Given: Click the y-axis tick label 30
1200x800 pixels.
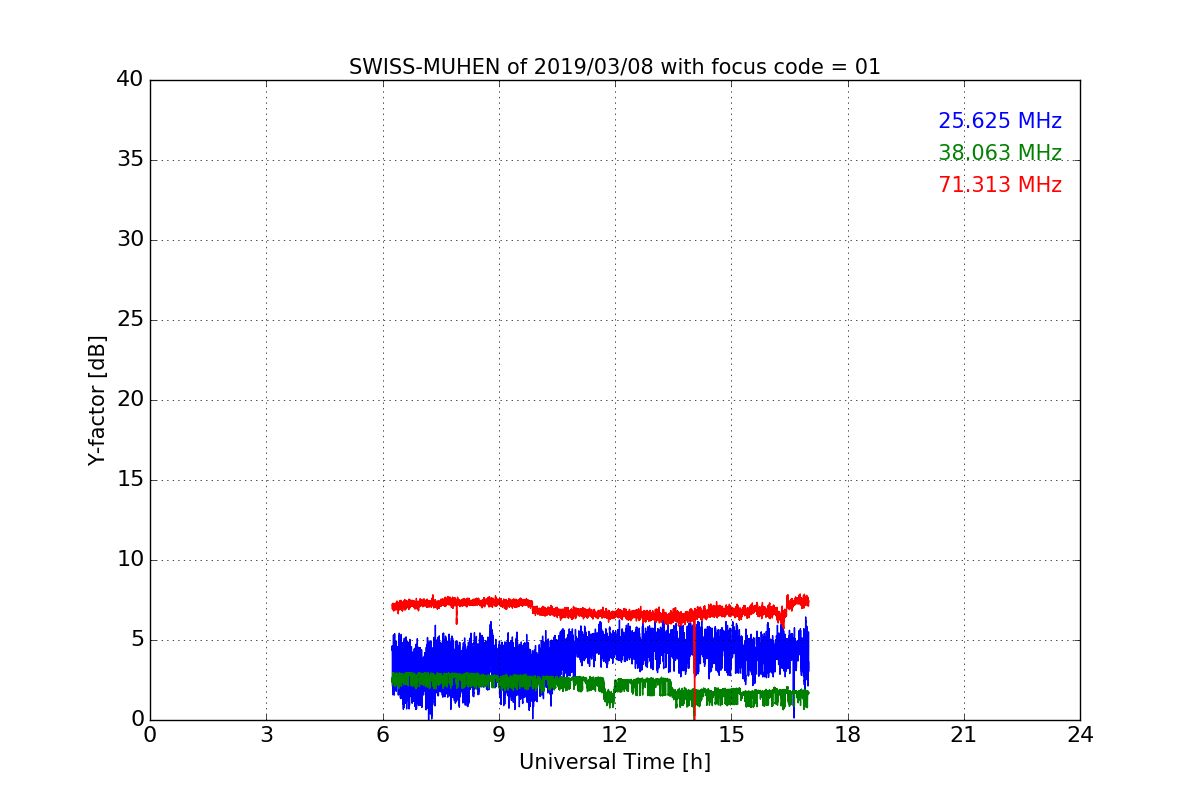Looking at the screenshot, I should coord(129,240).
